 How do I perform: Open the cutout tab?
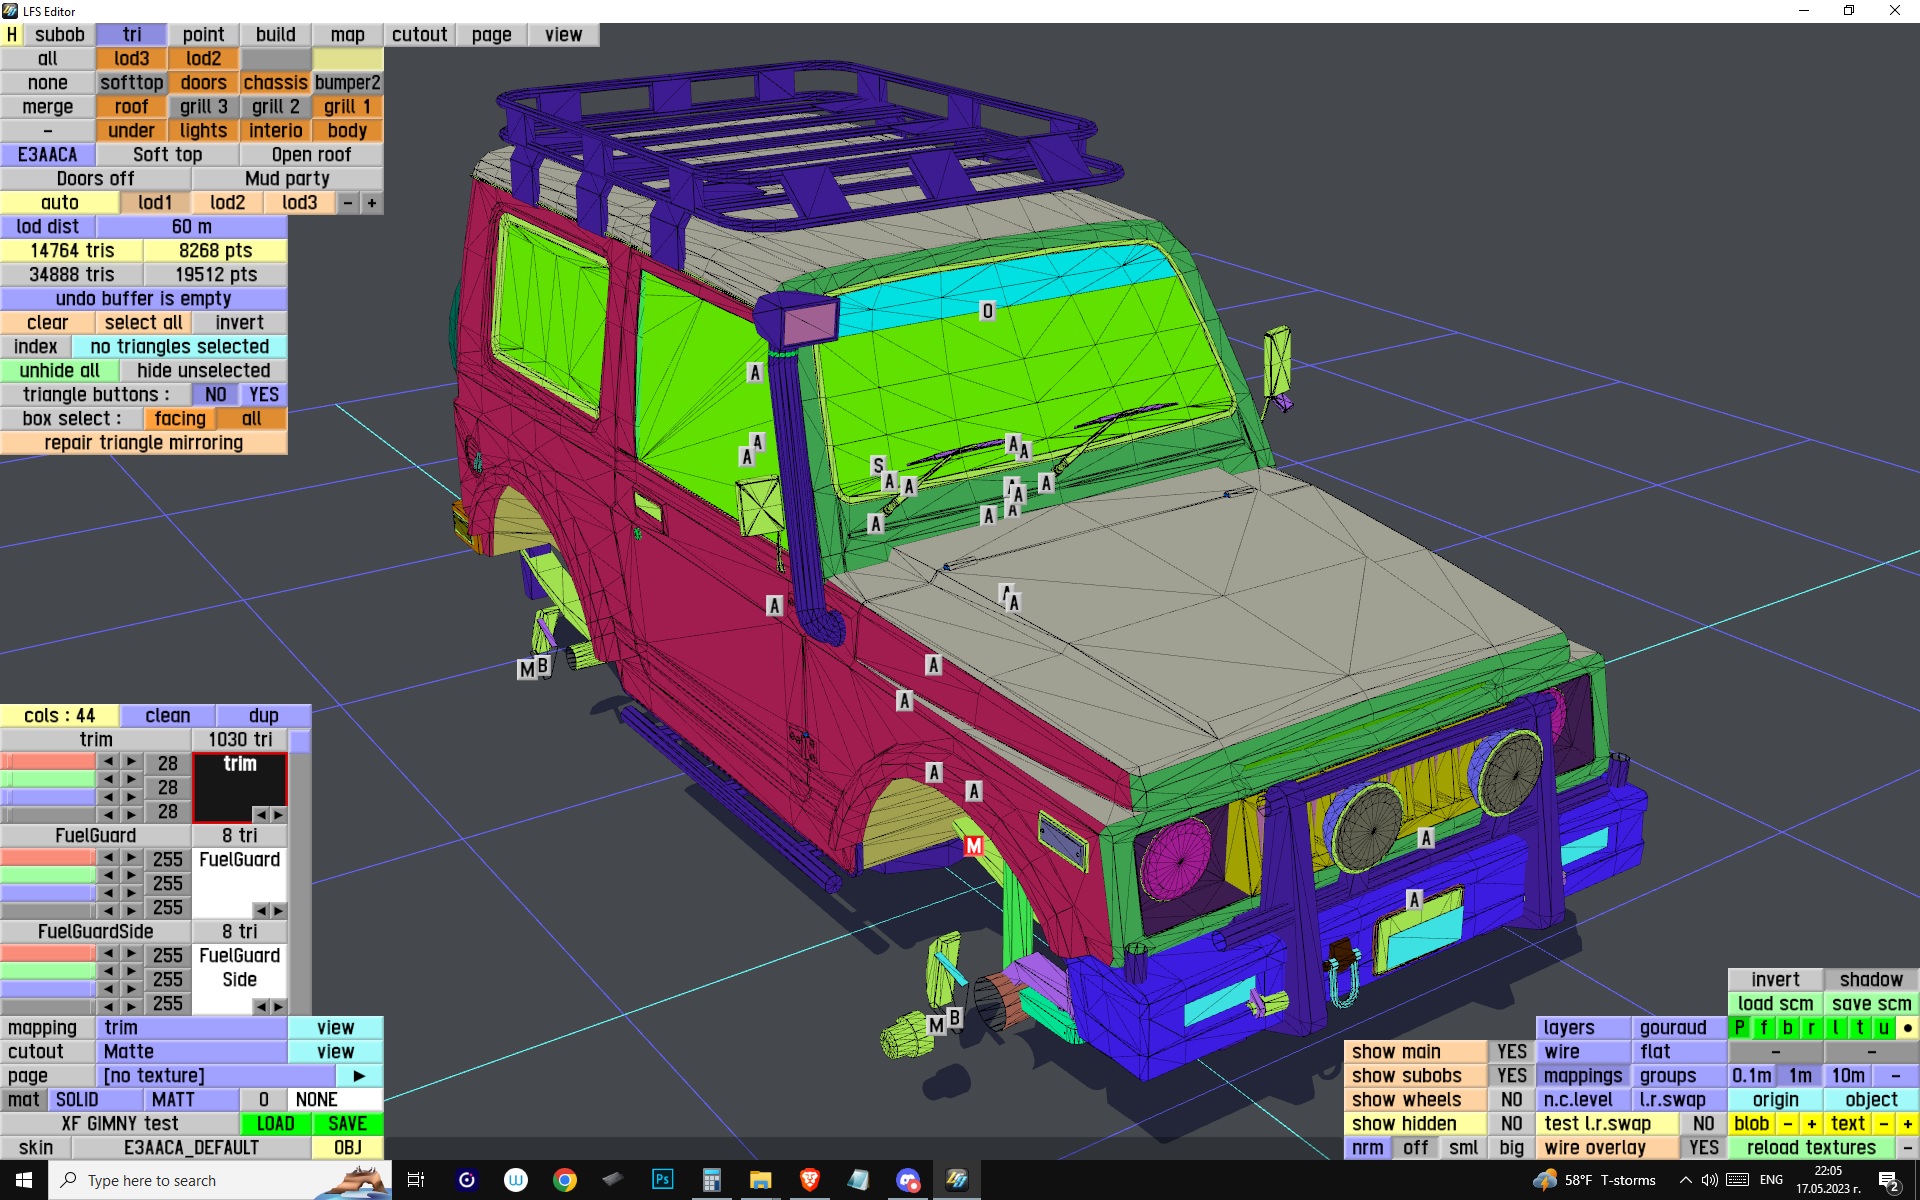pyautogui.click(x=419, y=34)
